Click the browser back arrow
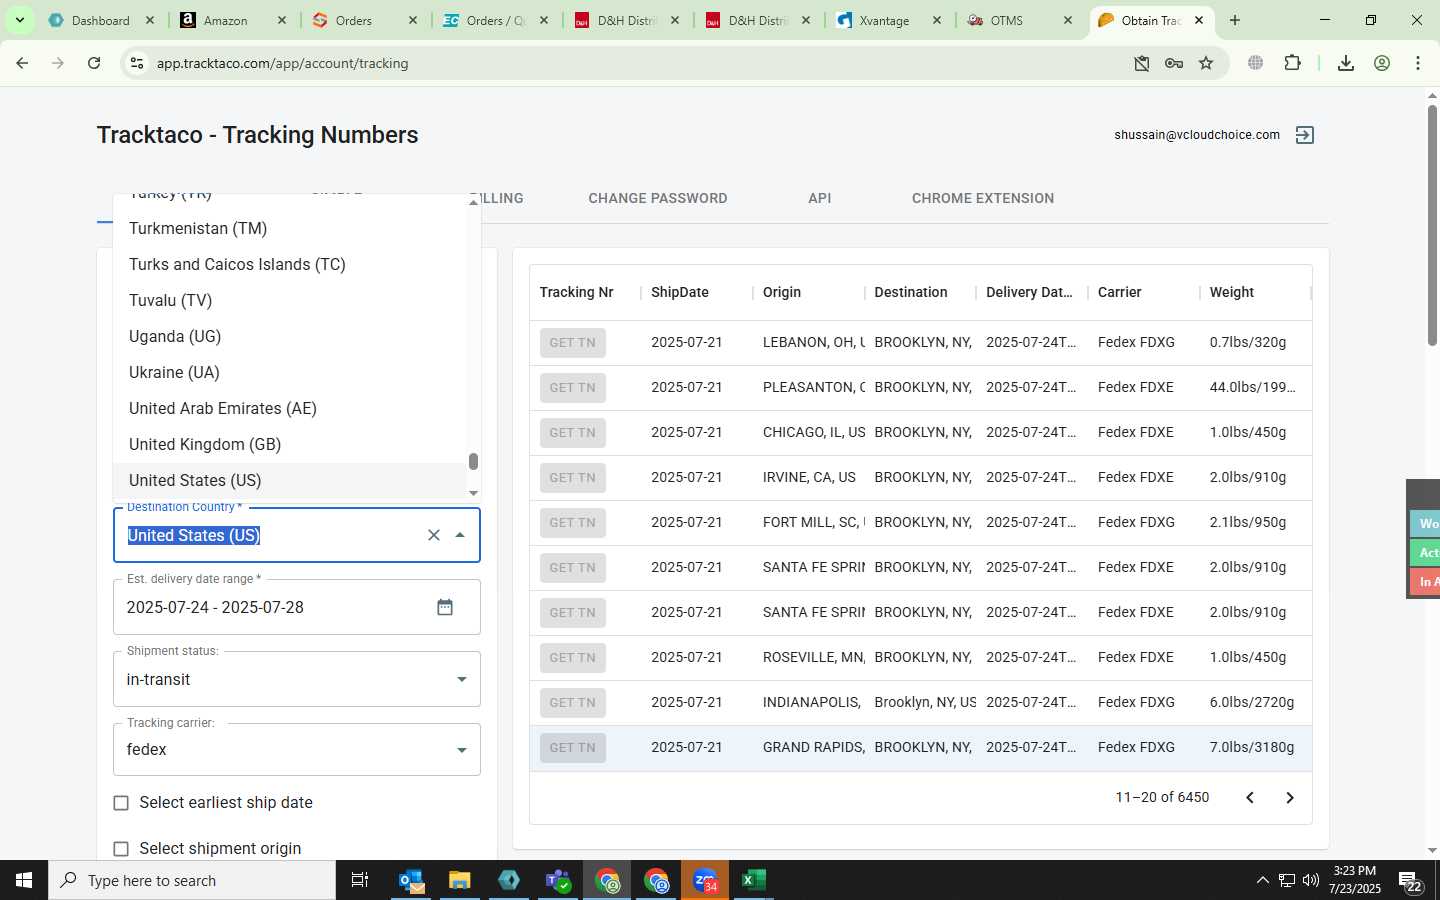 [22, 63]
